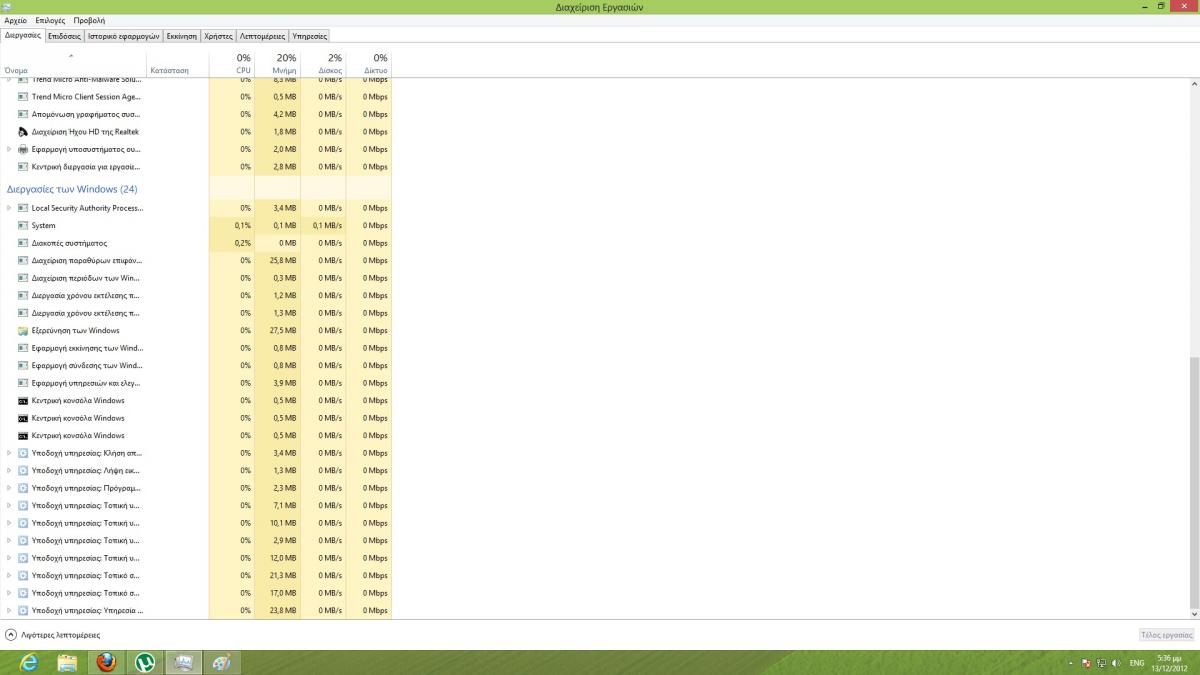Switch to the Εκκίνηση tab

pos(181,35)
